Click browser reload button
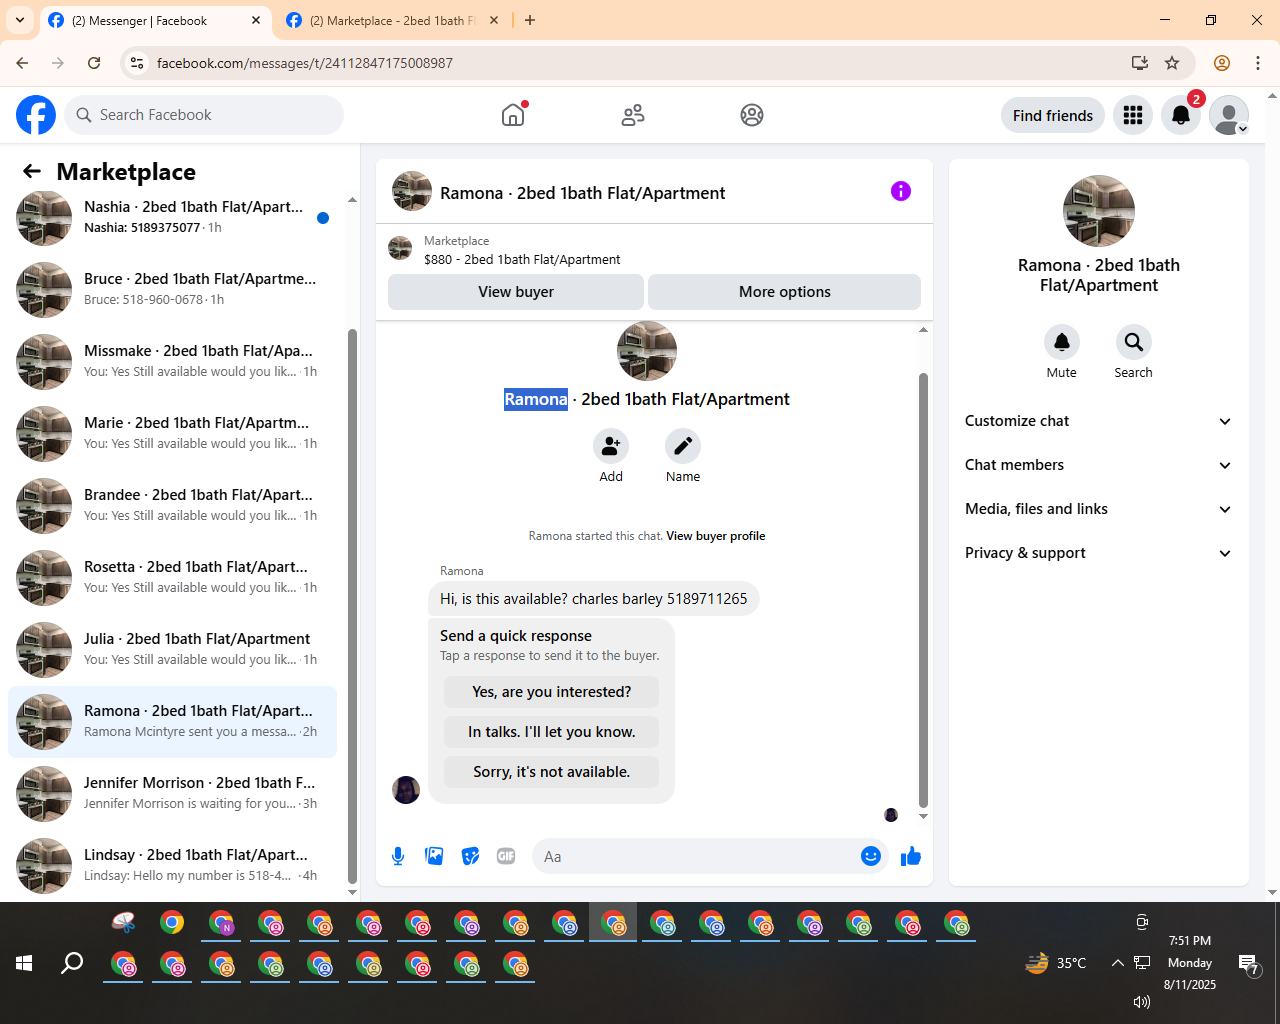This screenshot has width=1280, height=1024. (x=94, y=63)
